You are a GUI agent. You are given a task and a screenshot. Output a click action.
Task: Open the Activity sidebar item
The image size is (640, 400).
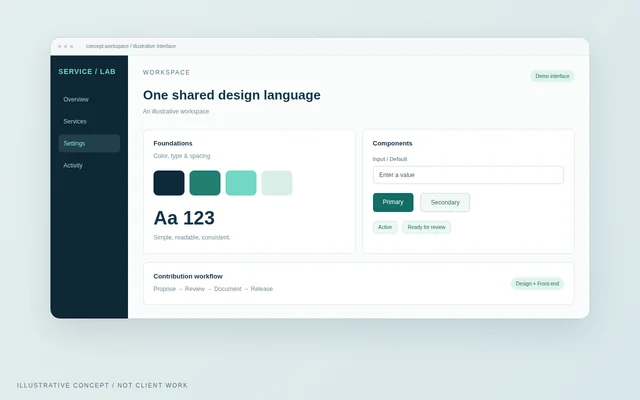point(89,166)
